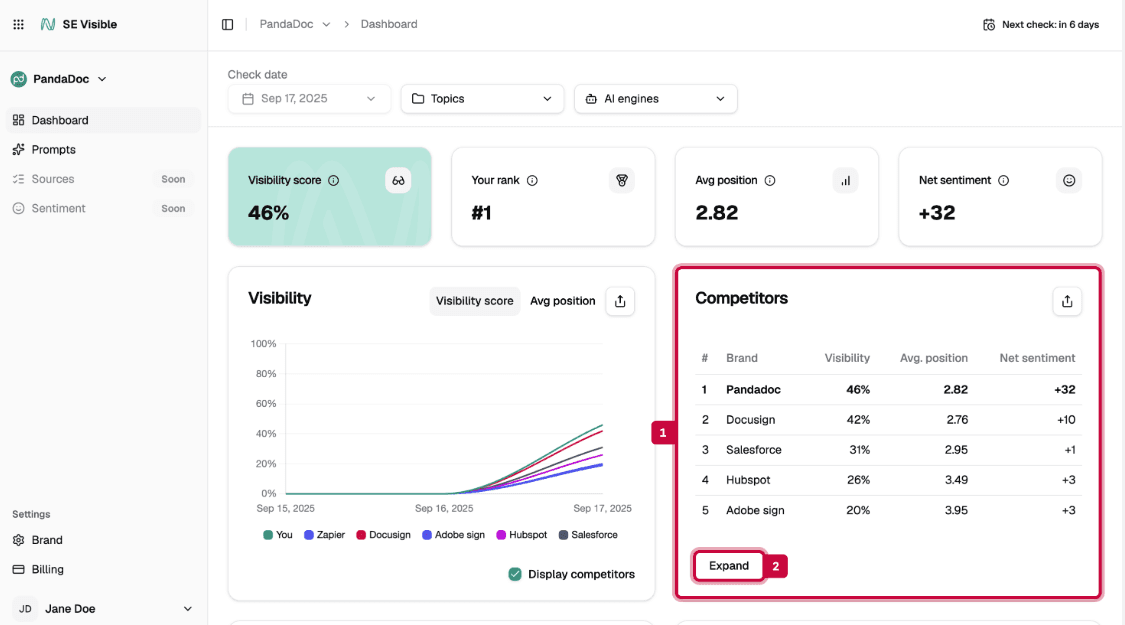Click the Adobe sign legend swatch
Screen dimensions: 1125x625
(x=427, y=535)
